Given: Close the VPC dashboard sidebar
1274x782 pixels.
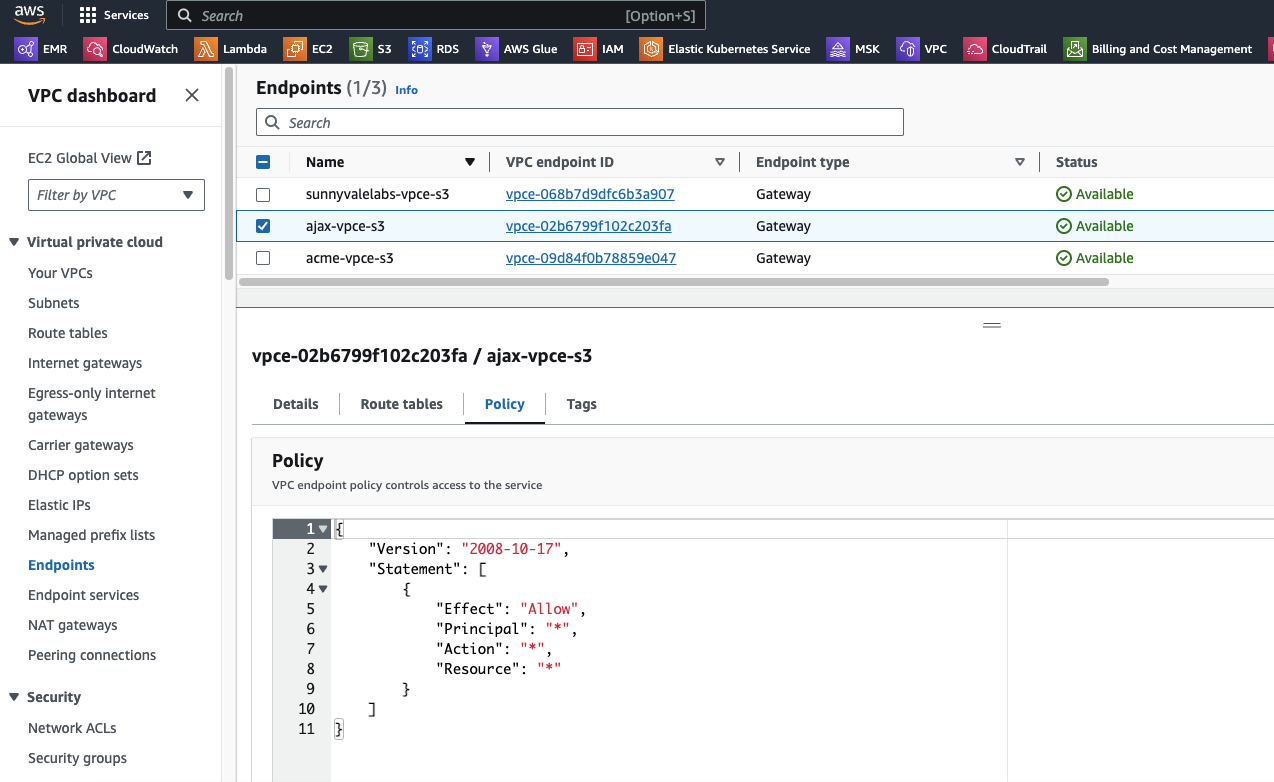Looking at the screenshot, I should 192,95.
